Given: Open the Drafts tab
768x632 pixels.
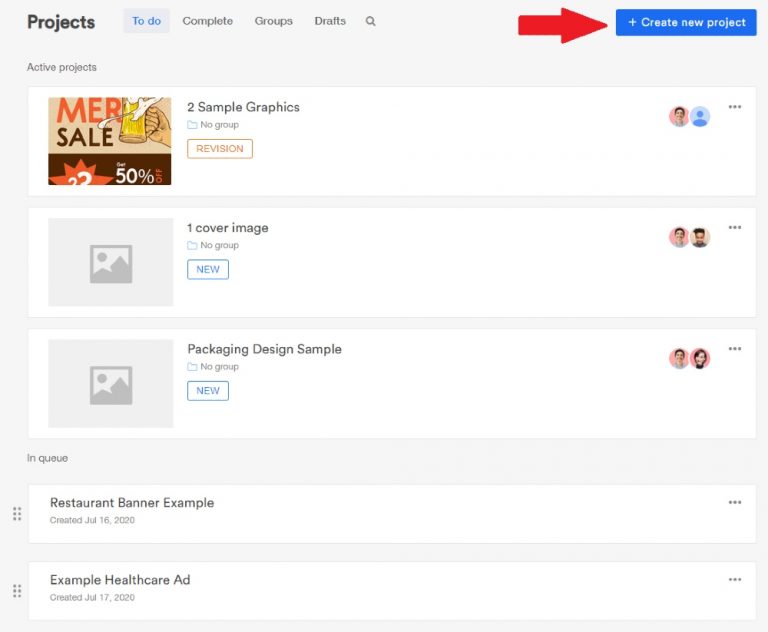Looking at the screenshot, I should coord(330,21).
